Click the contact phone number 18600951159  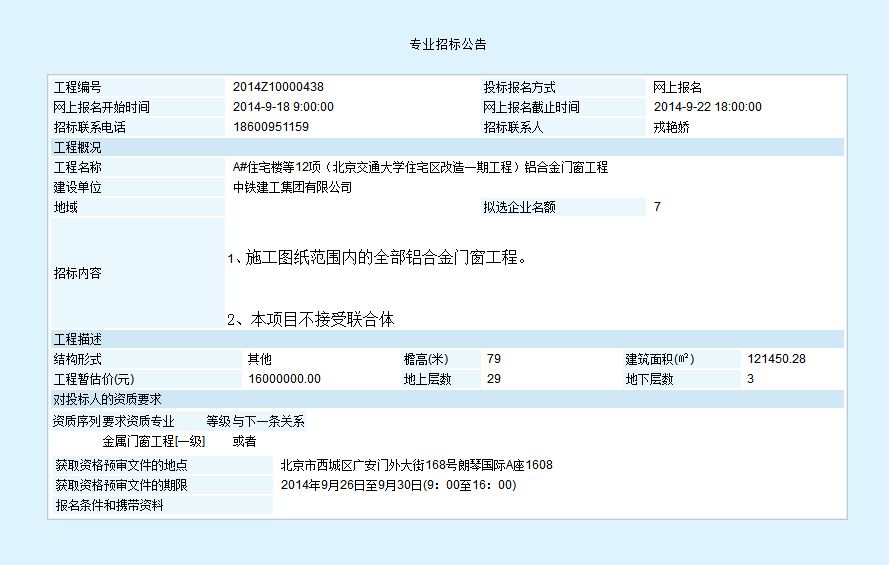click(x=270, y=127)
